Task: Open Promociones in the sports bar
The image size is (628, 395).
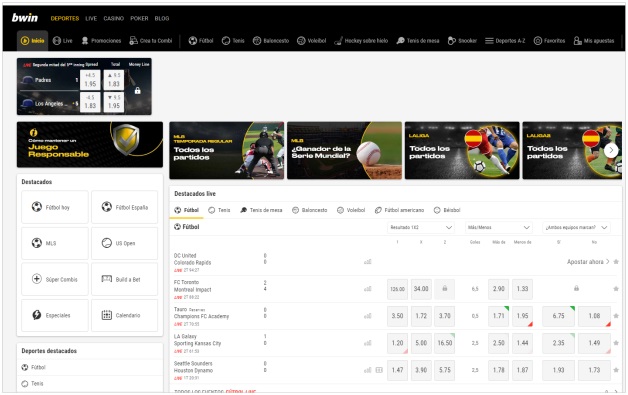Action: [101, 40]
